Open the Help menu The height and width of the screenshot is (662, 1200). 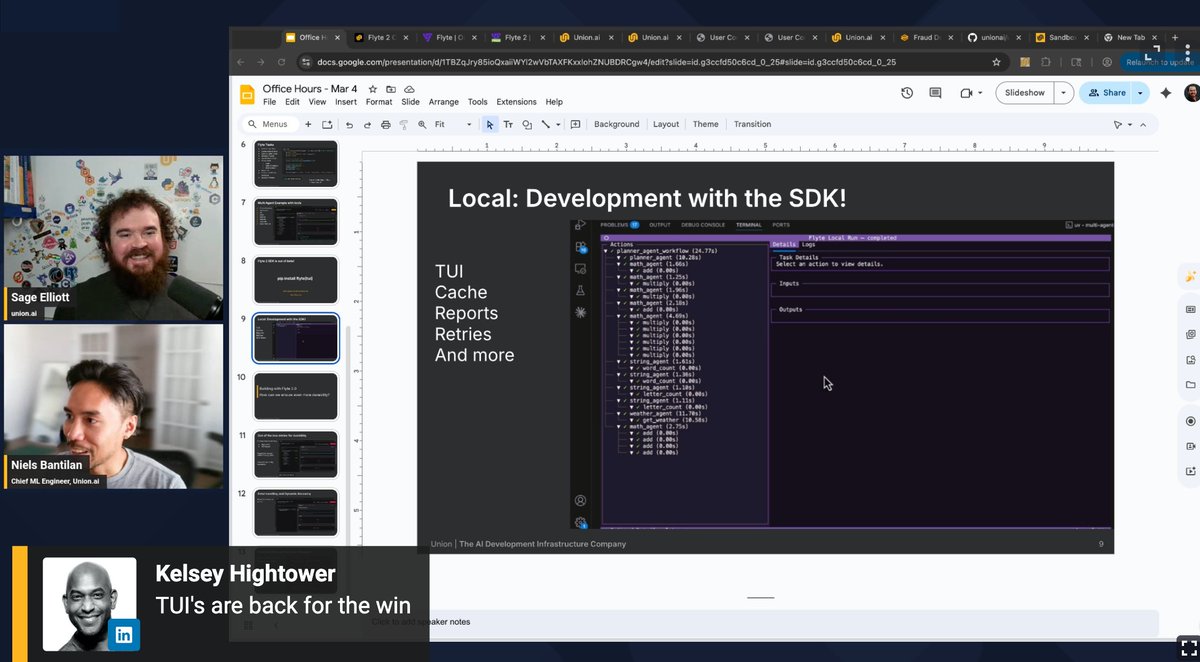(x=554, y=102)
